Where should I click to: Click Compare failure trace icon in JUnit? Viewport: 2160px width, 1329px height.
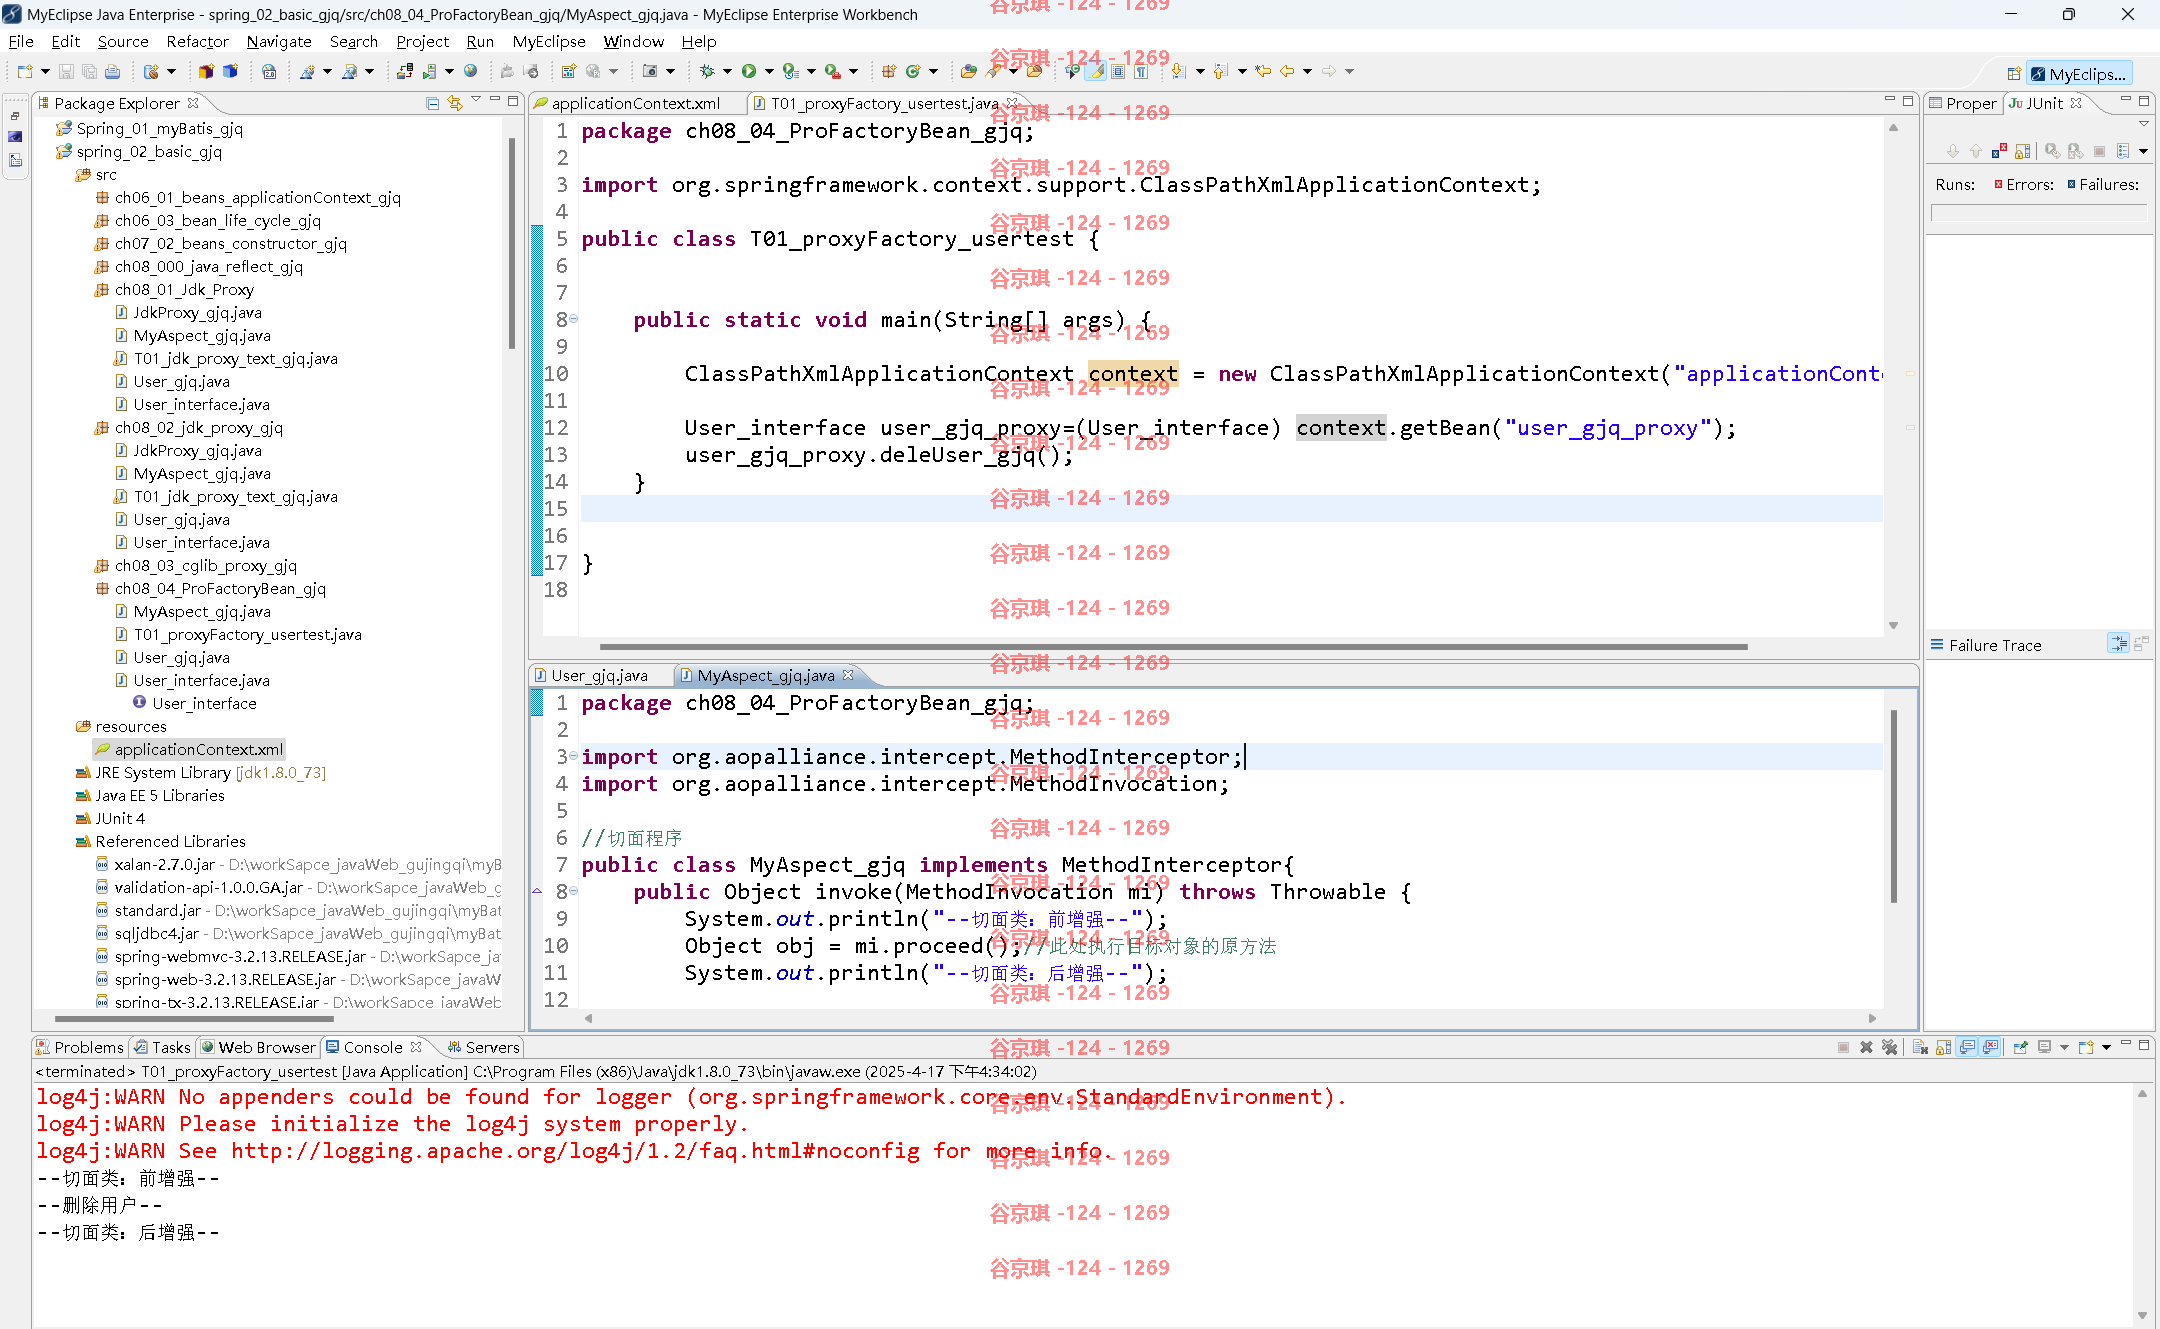tap(2141, 644)
